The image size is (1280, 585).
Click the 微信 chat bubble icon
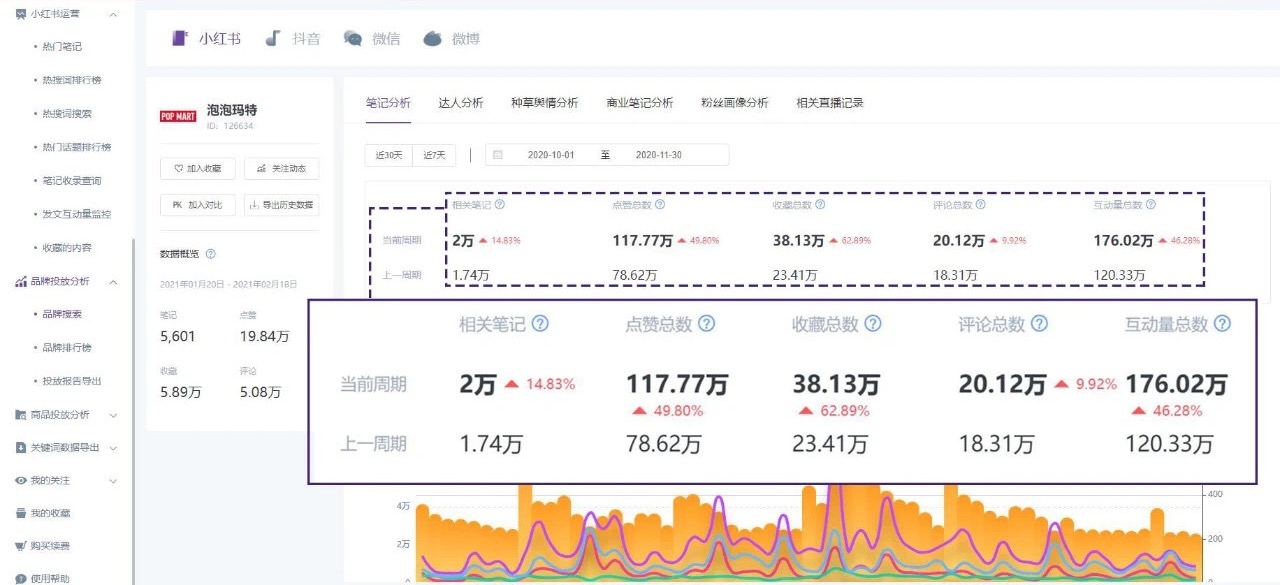352,39
